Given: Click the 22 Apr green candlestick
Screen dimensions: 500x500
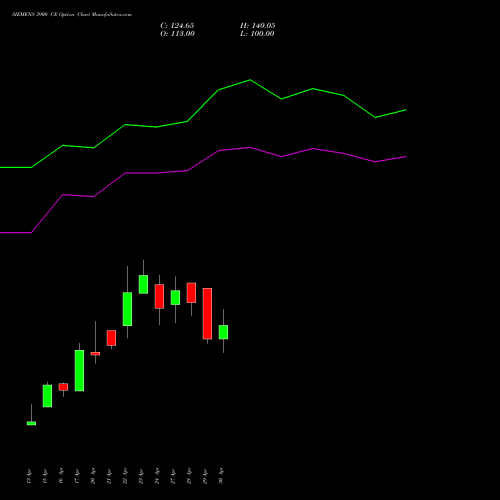Looking at the screenshot, I should [127, 309].
